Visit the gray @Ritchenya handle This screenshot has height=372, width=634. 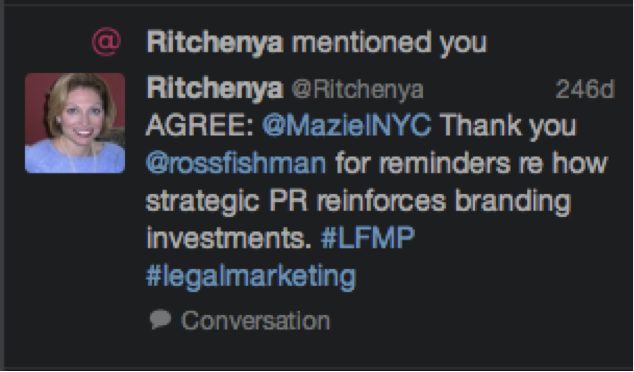coord(357,89)
